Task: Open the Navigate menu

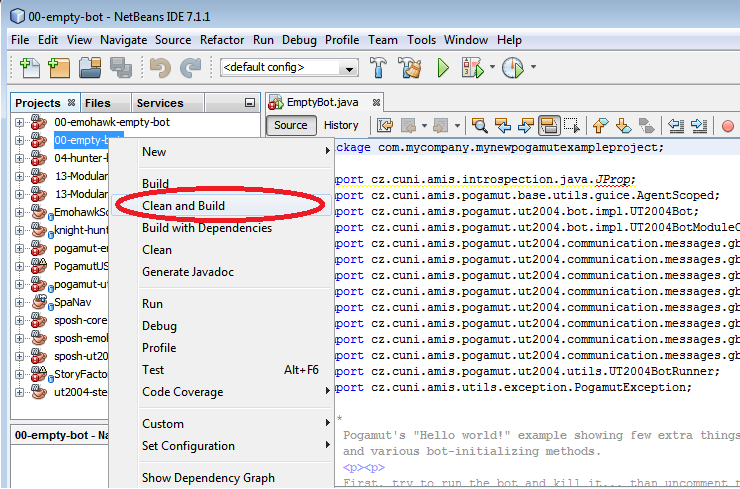Action: coord(123,40)
